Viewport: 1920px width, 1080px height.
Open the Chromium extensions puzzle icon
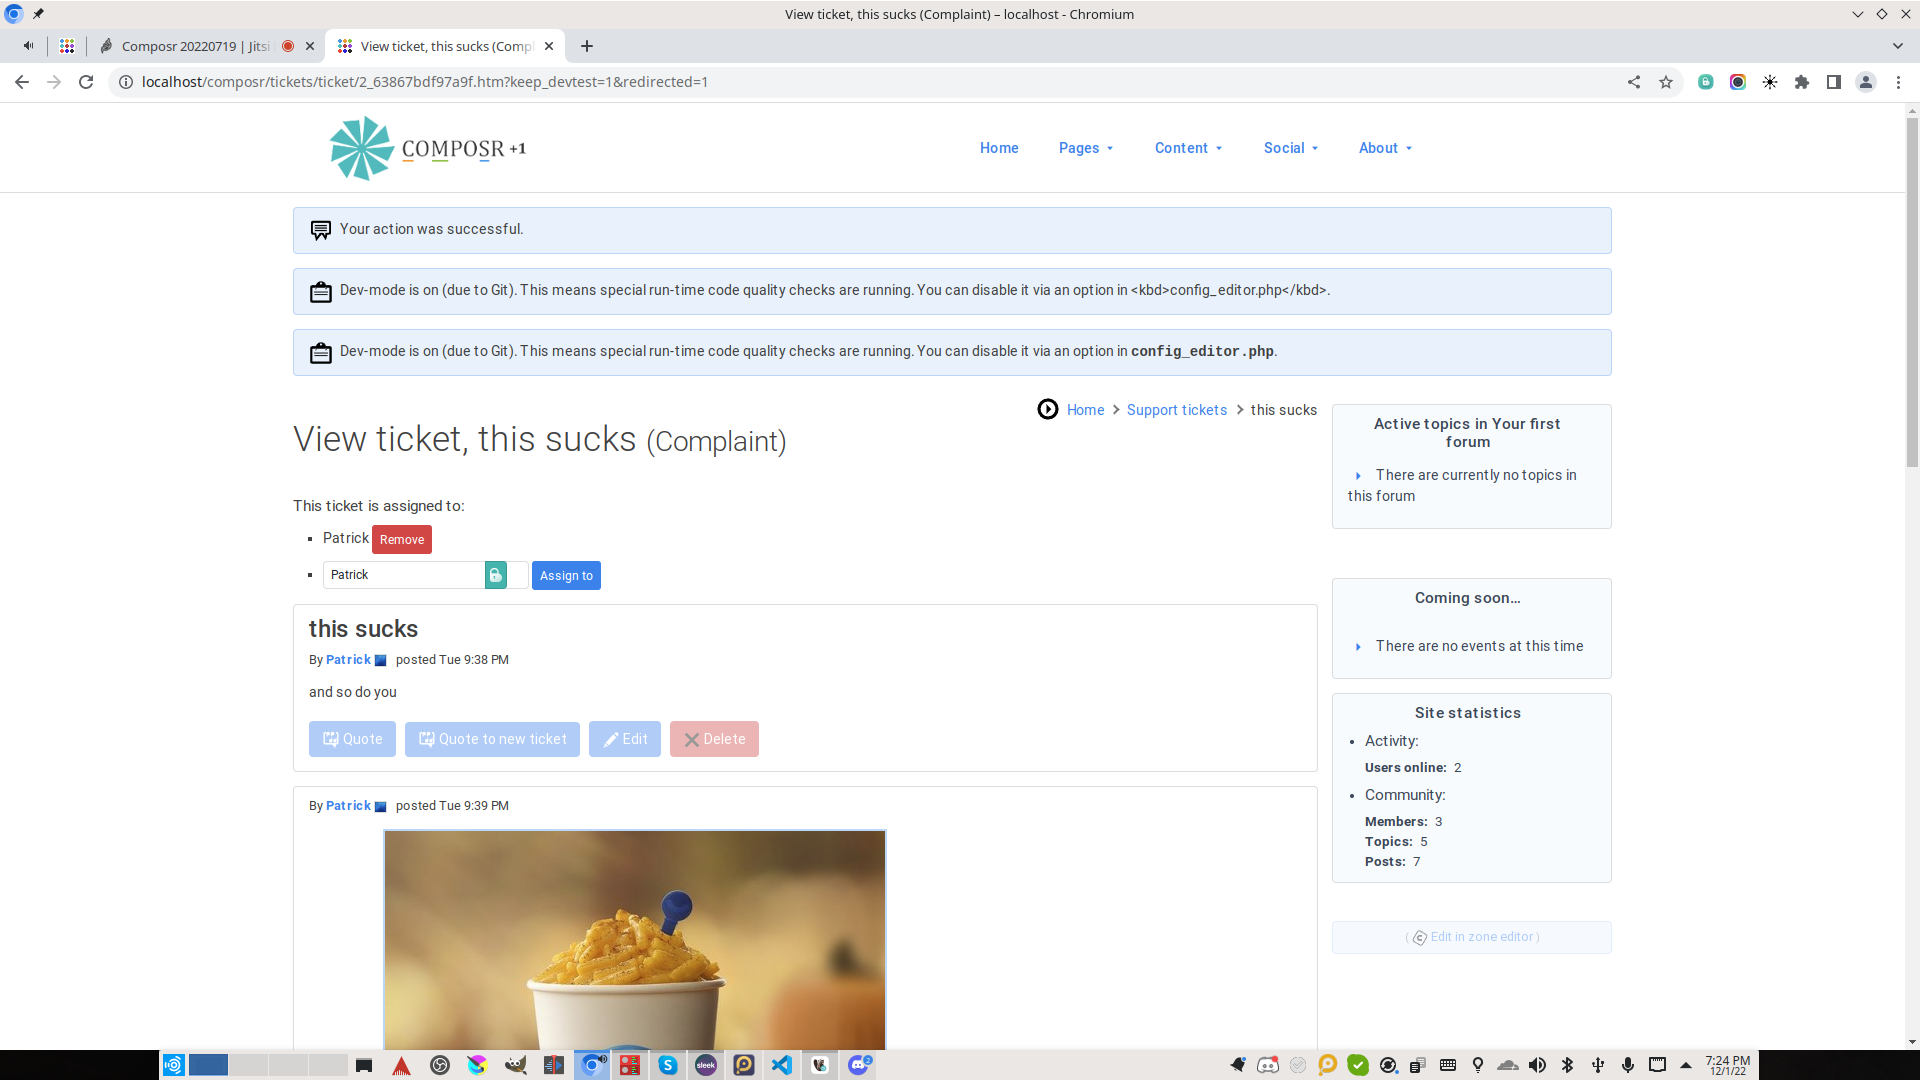(x=1802, y=82)
